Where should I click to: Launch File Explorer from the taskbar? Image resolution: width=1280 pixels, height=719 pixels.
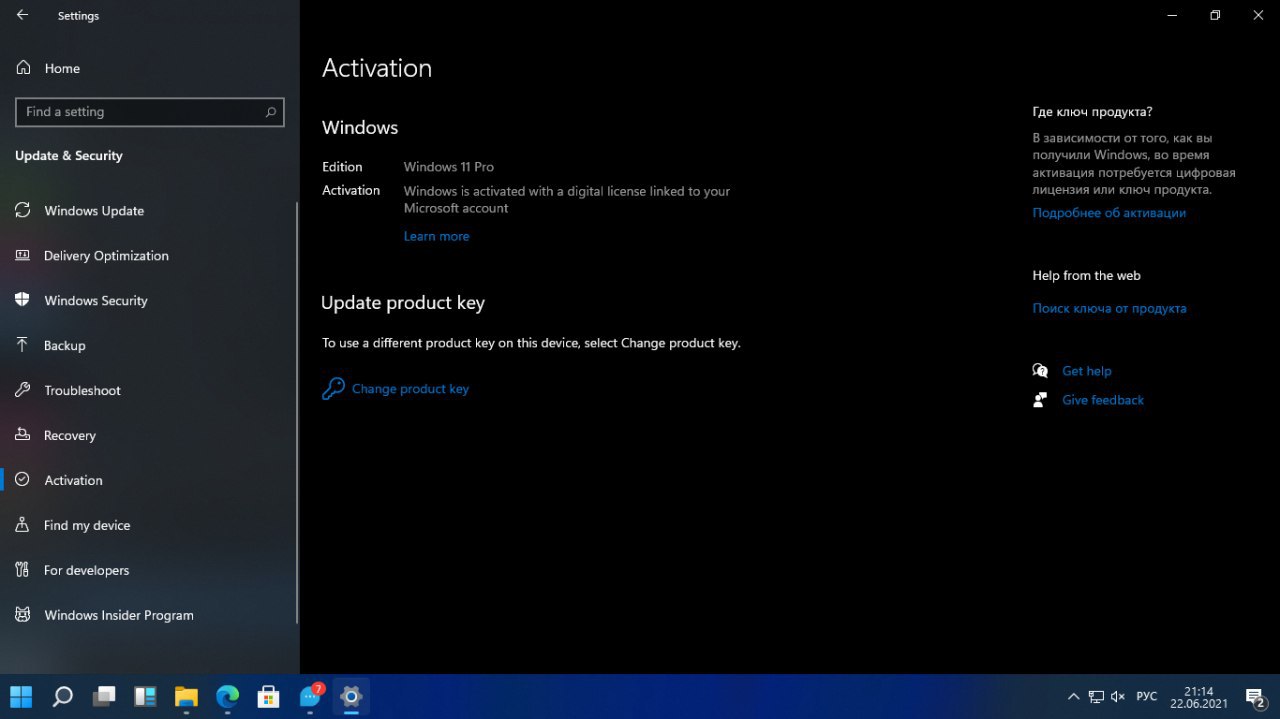186,696
